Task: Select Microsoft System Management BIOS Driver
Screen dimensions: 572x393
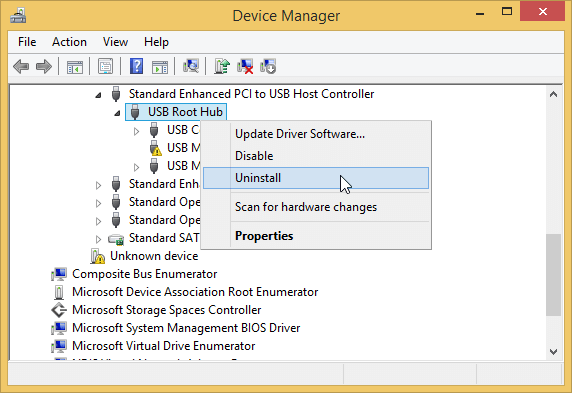Action: 186,328
